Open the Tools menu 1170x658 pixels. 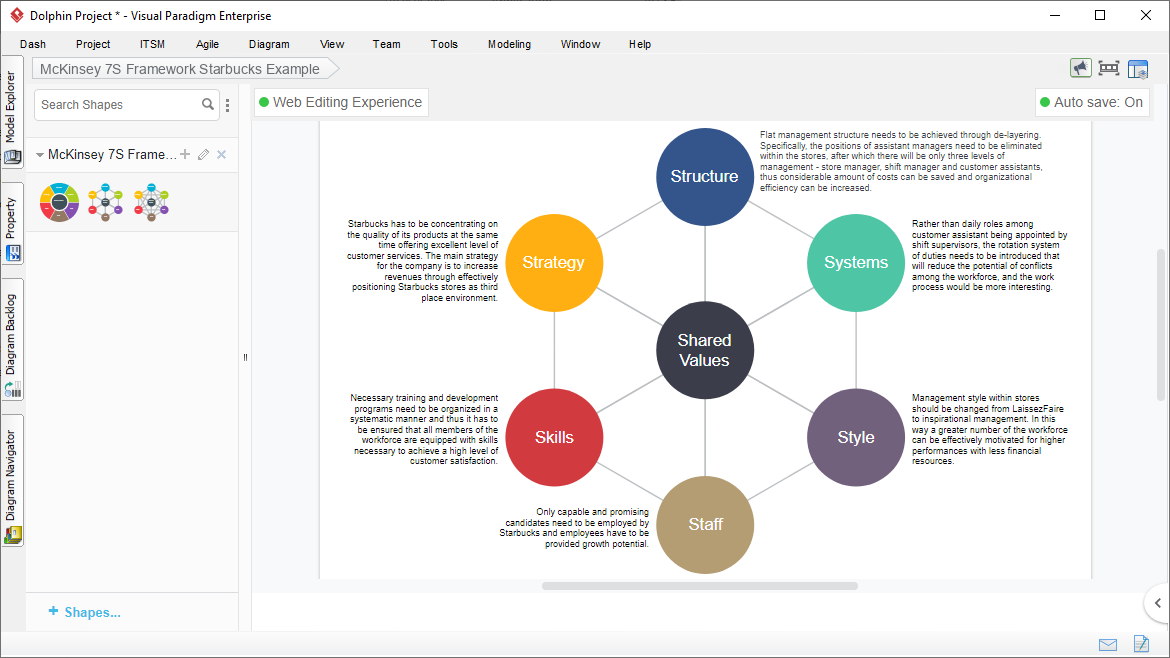[444, 44]
